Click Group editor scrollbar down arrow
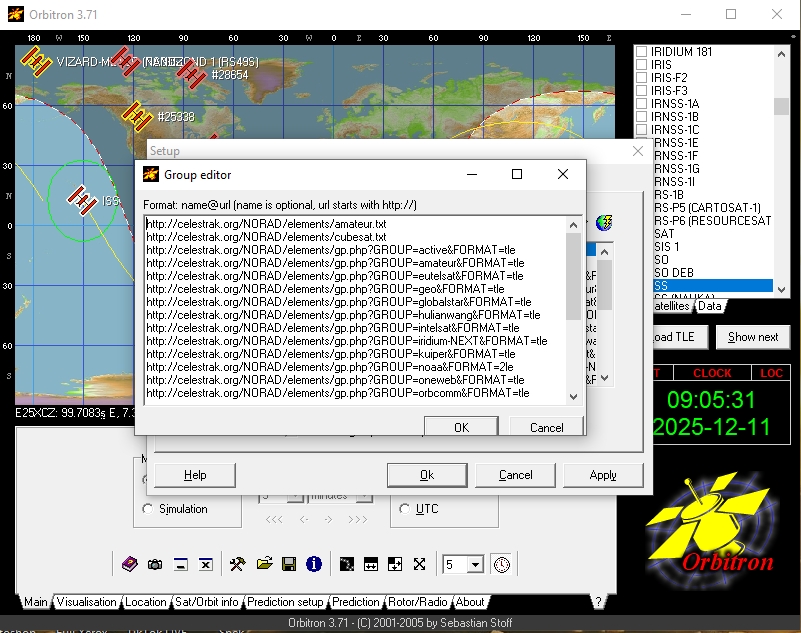The width and height of the screenshot is (801, 633). click(573, 397)
